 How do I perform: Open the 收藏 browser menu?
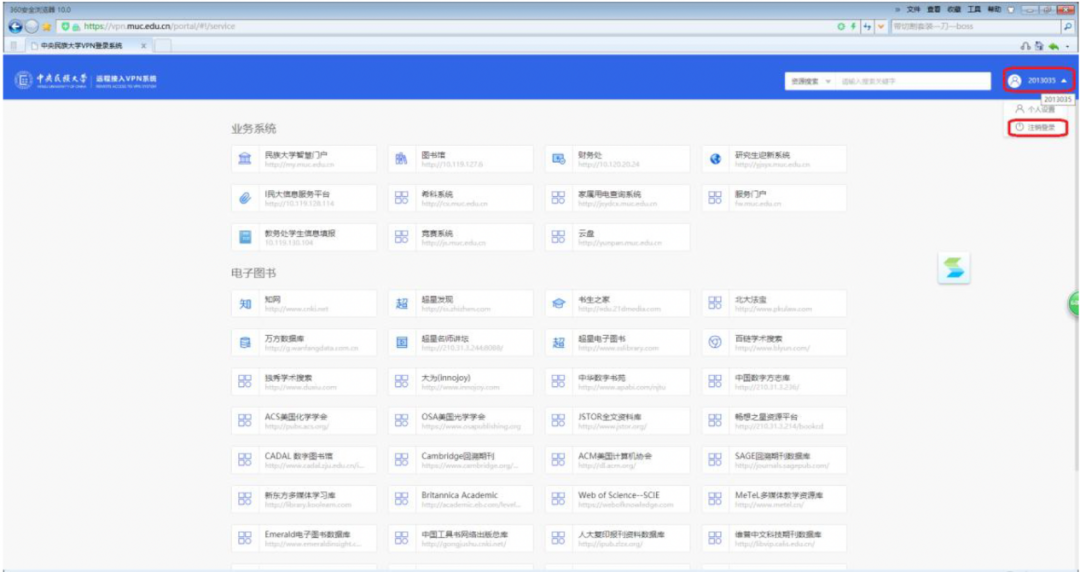(953, 10)
